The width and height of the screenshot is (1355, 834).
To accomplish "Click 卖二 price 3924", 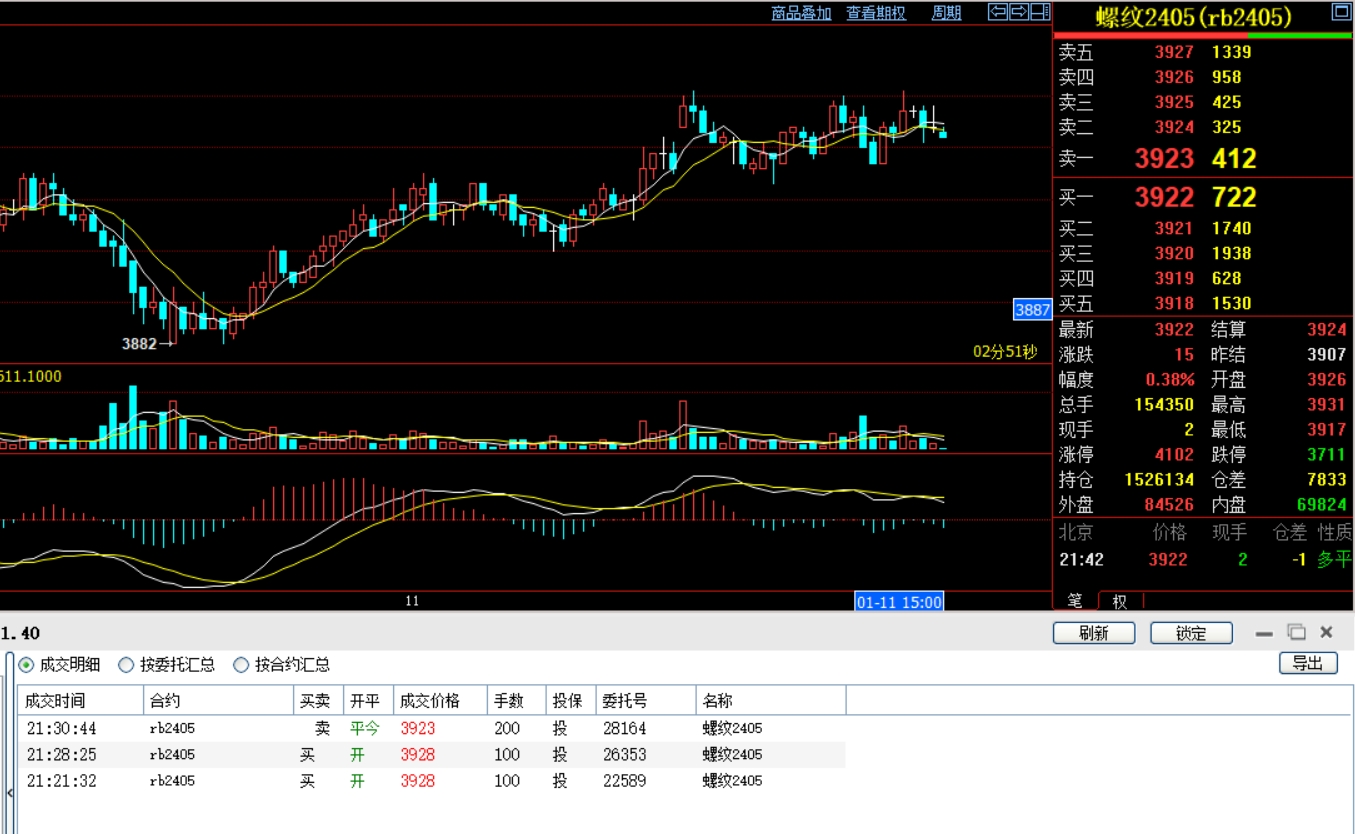I will point(1174,127).
